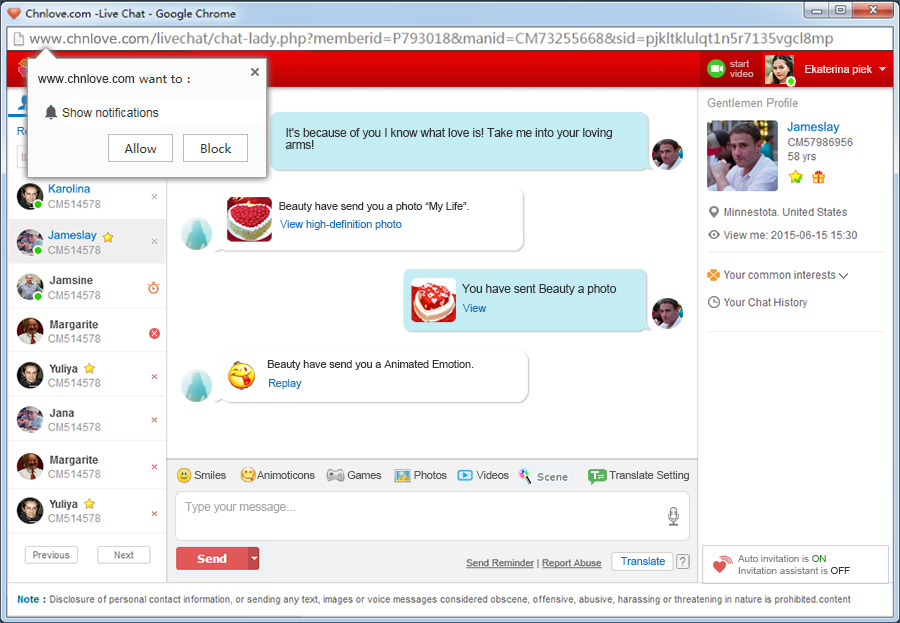Click Replay link for animated emotion

point(284,383)
